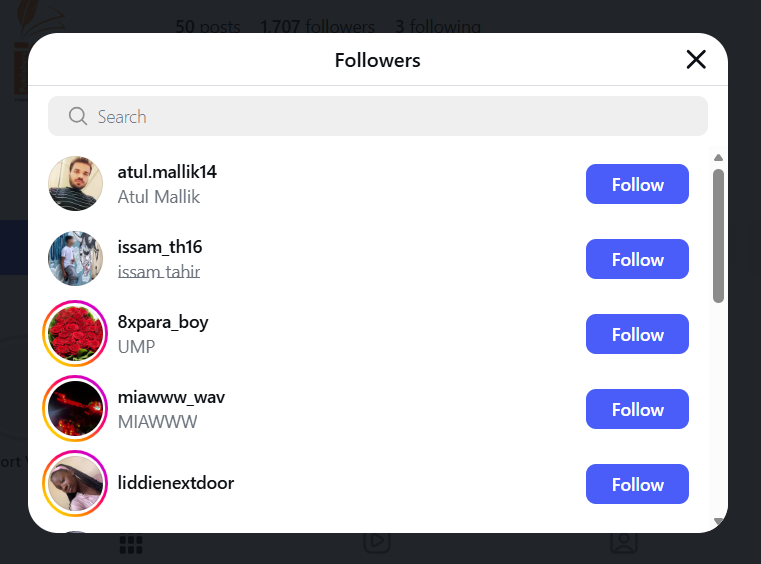The image size is (761, 564).
Task: Follow issam_th16
Action: coord(637,259)
